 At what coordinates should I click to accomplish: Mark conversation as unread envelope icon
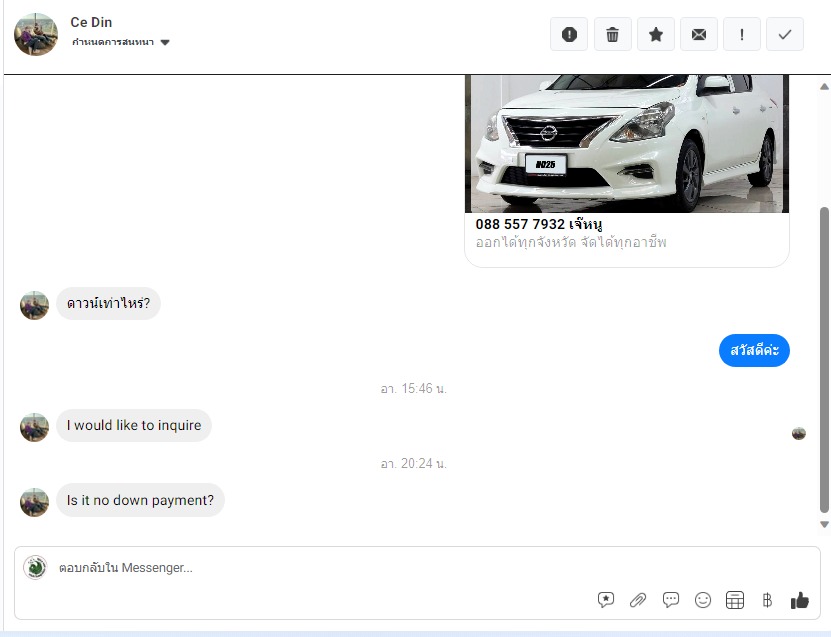[699, 34]
